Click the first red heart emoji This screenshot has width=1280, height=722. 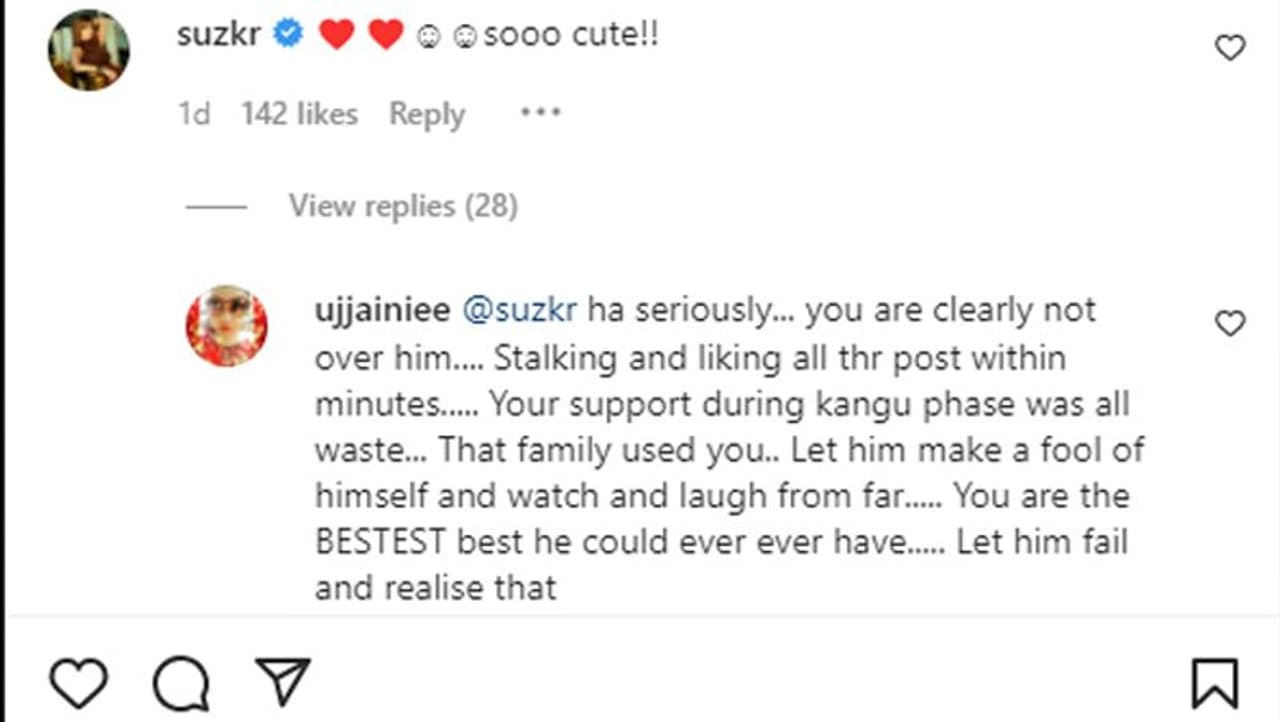[x=337, y=35]
